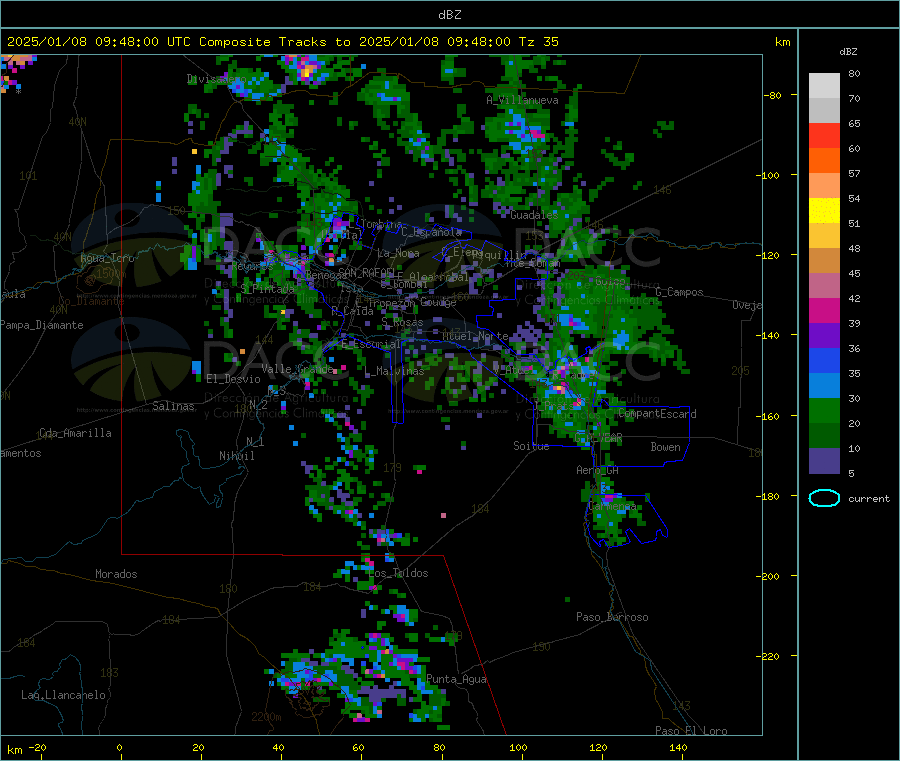Click the legend value 45

pyautogui.click(x=854, y=273)
